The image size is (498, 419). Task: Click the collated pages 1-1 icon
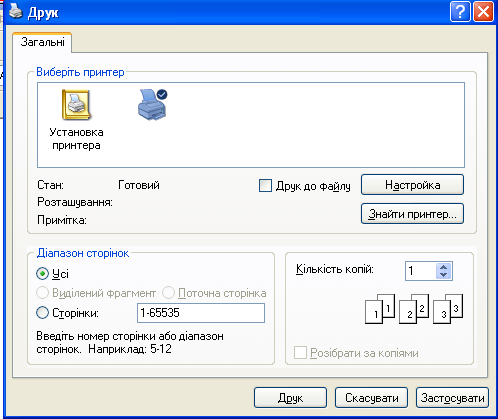[x=380, y=309]
